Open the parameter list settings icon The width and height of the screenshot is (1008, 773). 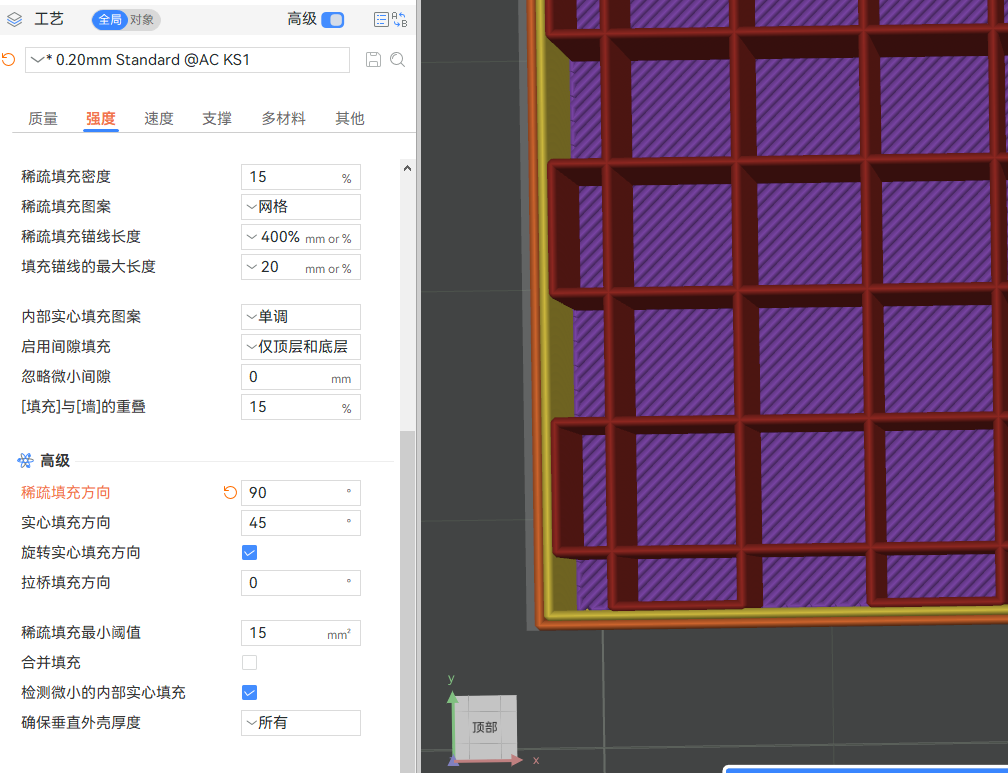[x=381, y=20]
